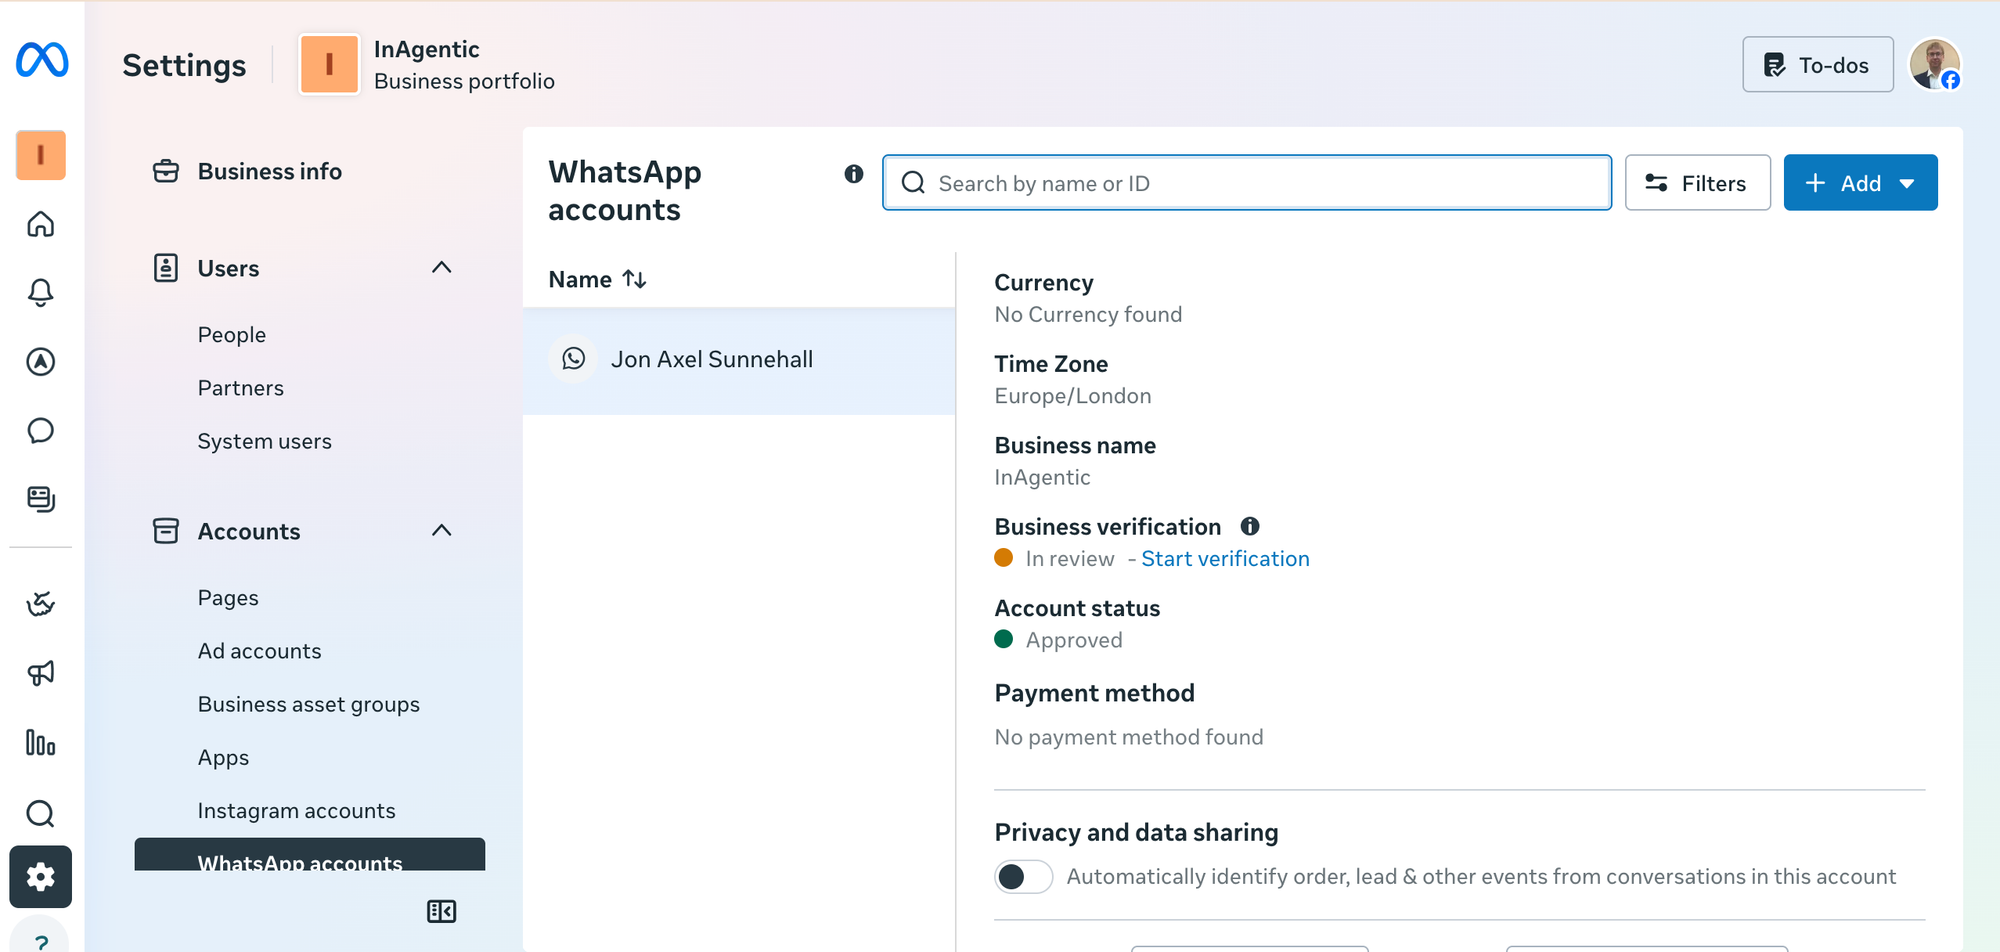Click the In review status text
The image size is (2000, 952).
point(1070,559)
